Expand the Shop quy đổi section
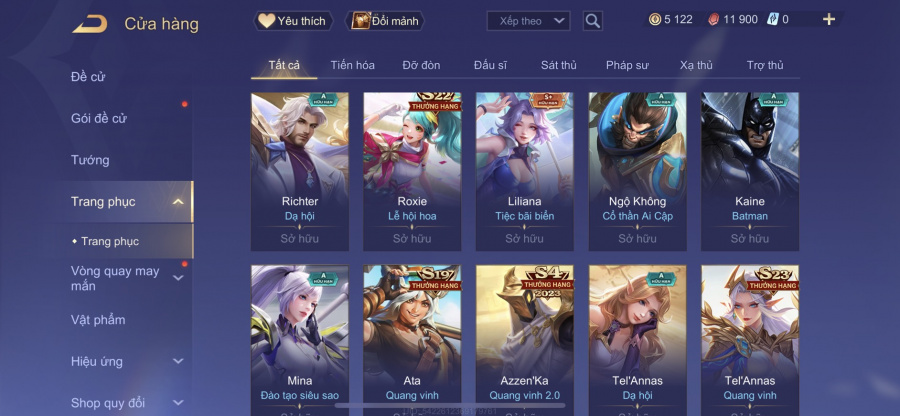This screenshot has width=900, height=416. [178, 403]
